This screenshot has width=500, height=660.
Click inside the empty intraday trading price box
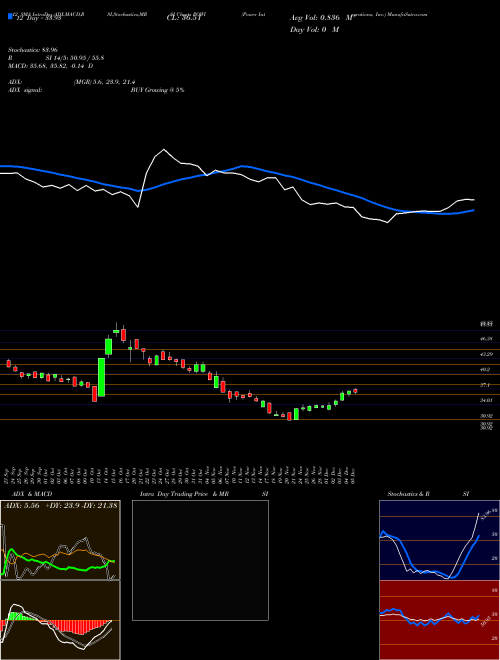[x=200, y=560]
